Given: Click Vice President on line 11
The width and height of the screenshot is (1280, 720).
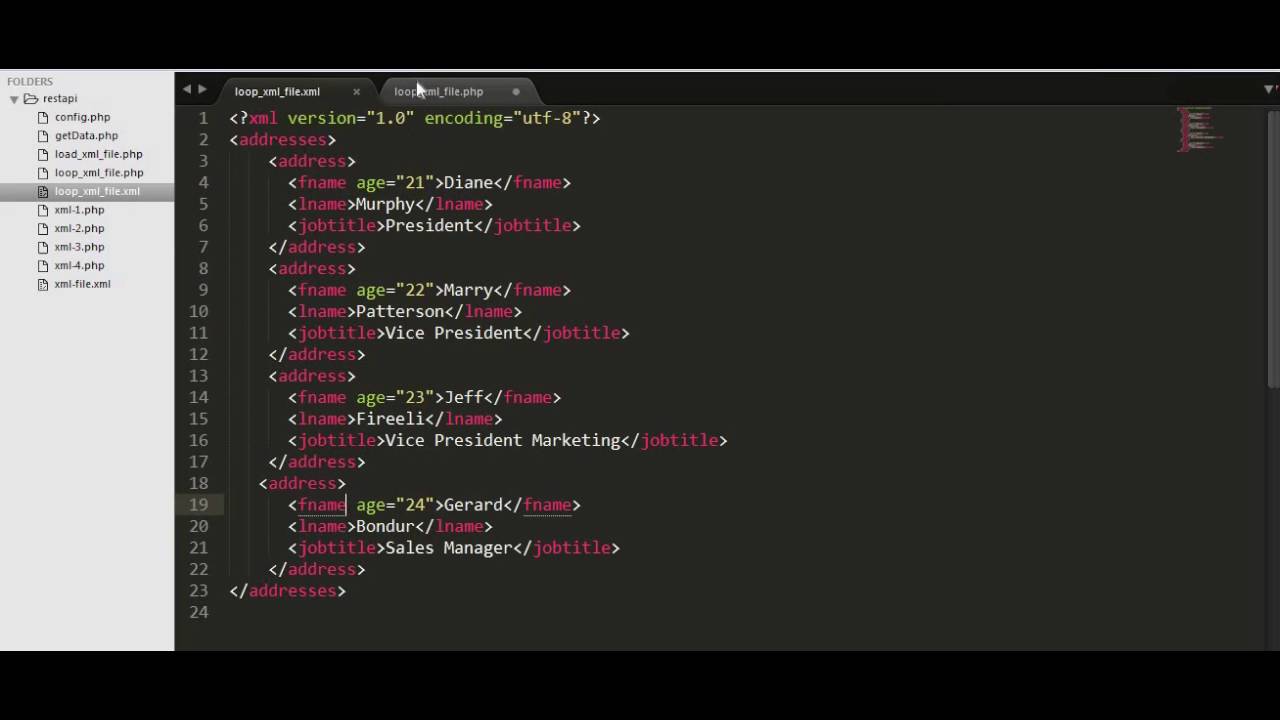Looking at the screenshot, I should (453, 333).
